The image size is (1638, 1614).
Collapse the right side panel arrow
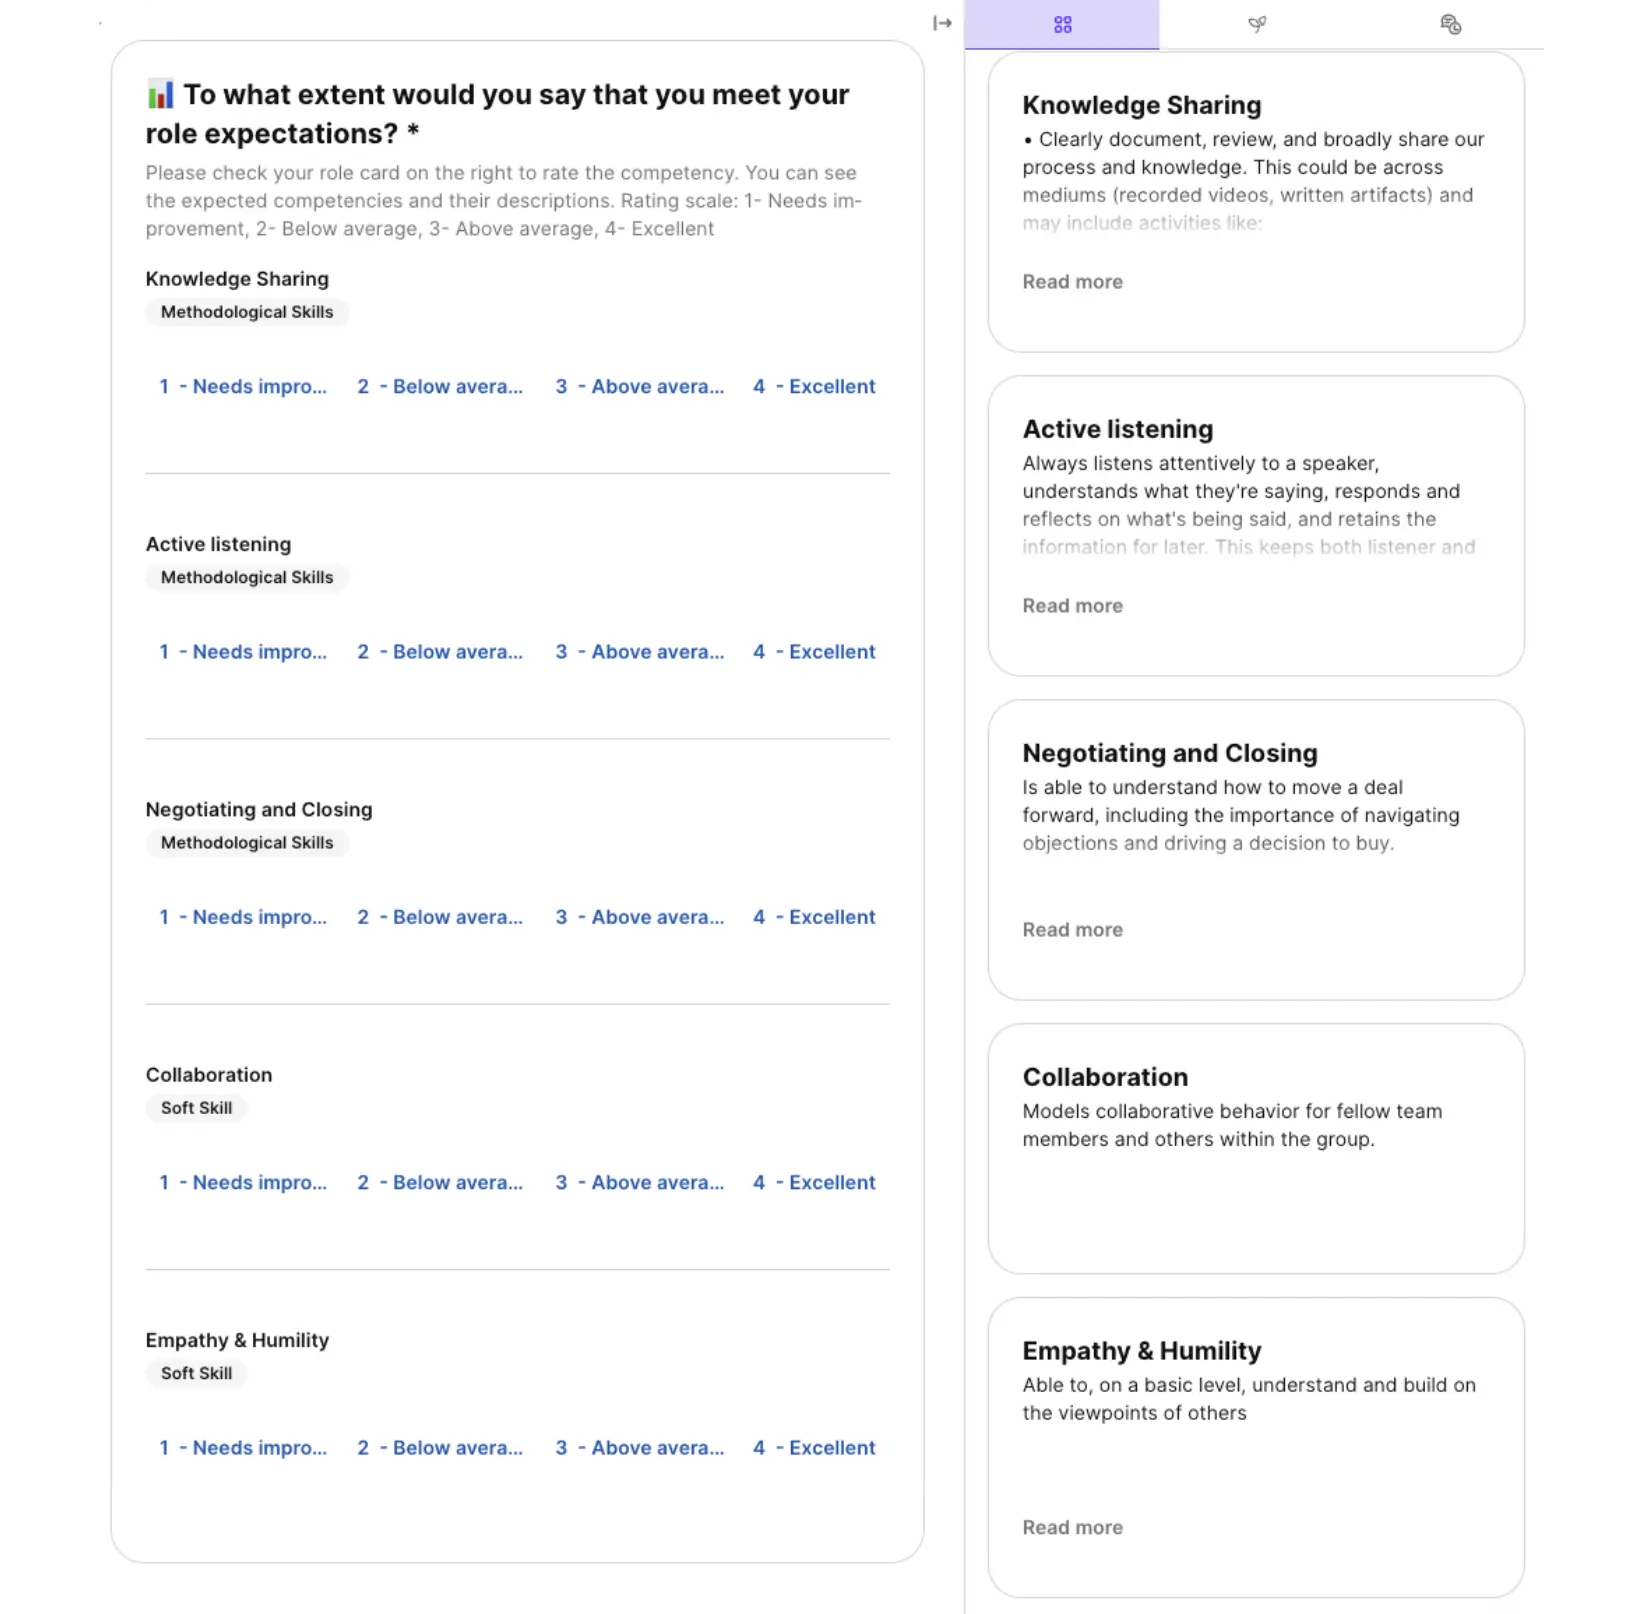[942, 23]
